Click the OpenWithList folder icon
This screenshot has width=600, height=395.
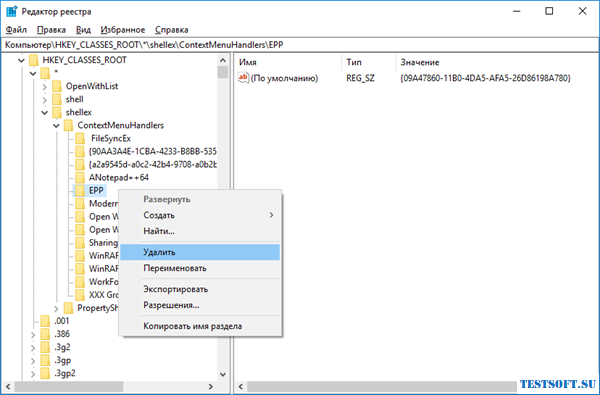point(57,86)
